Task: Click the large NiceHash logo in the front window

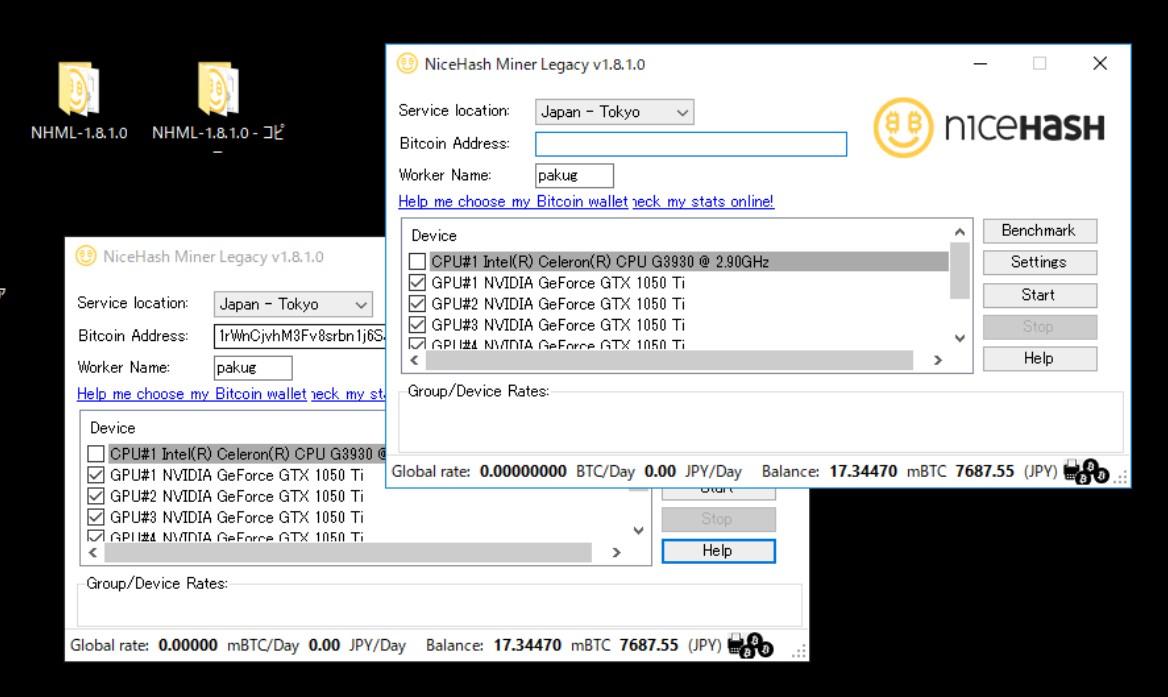Action: pos(989,127)
